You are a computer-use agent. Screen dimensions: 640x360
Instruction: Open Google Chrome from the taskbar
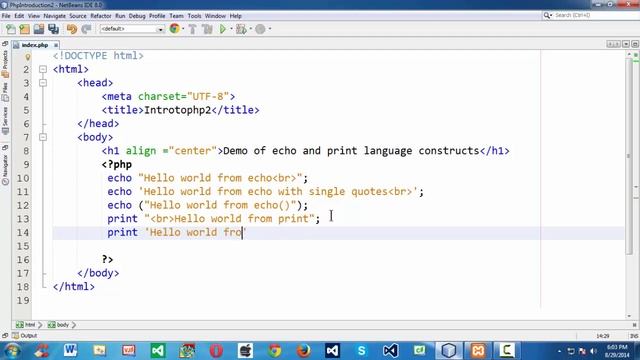coord(275,351)
